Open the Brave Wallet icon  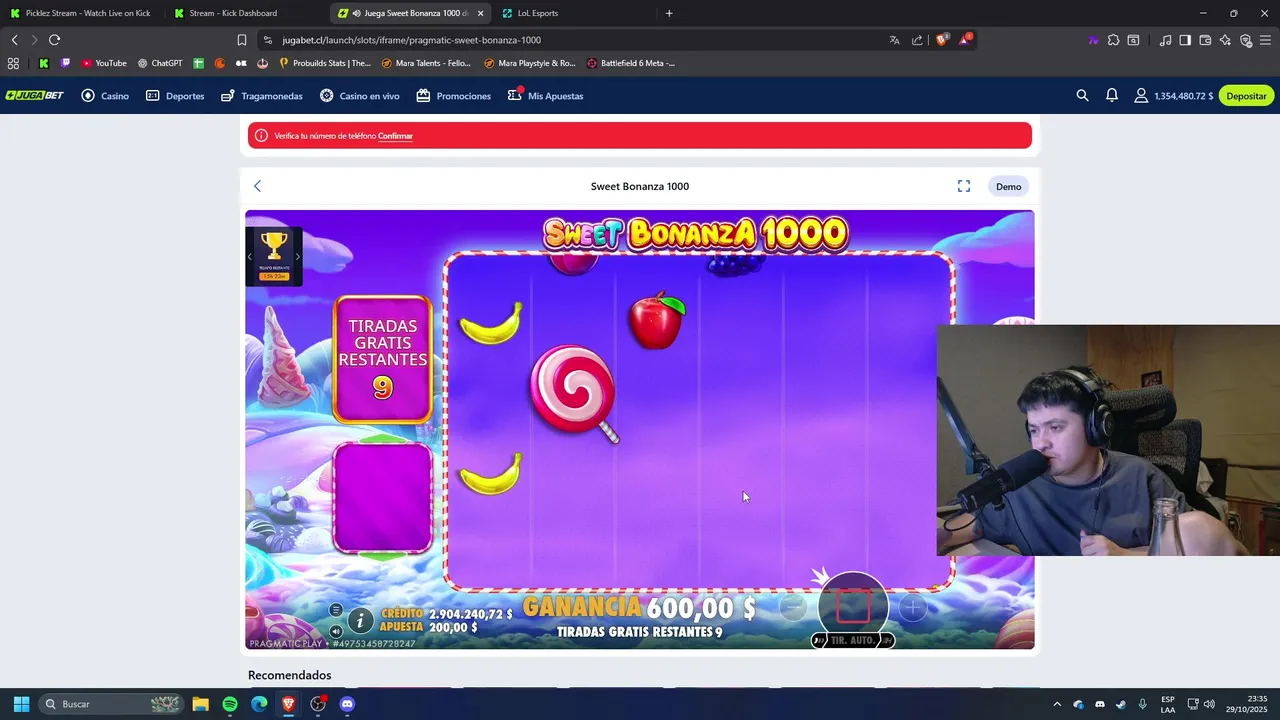point(1205,40)
